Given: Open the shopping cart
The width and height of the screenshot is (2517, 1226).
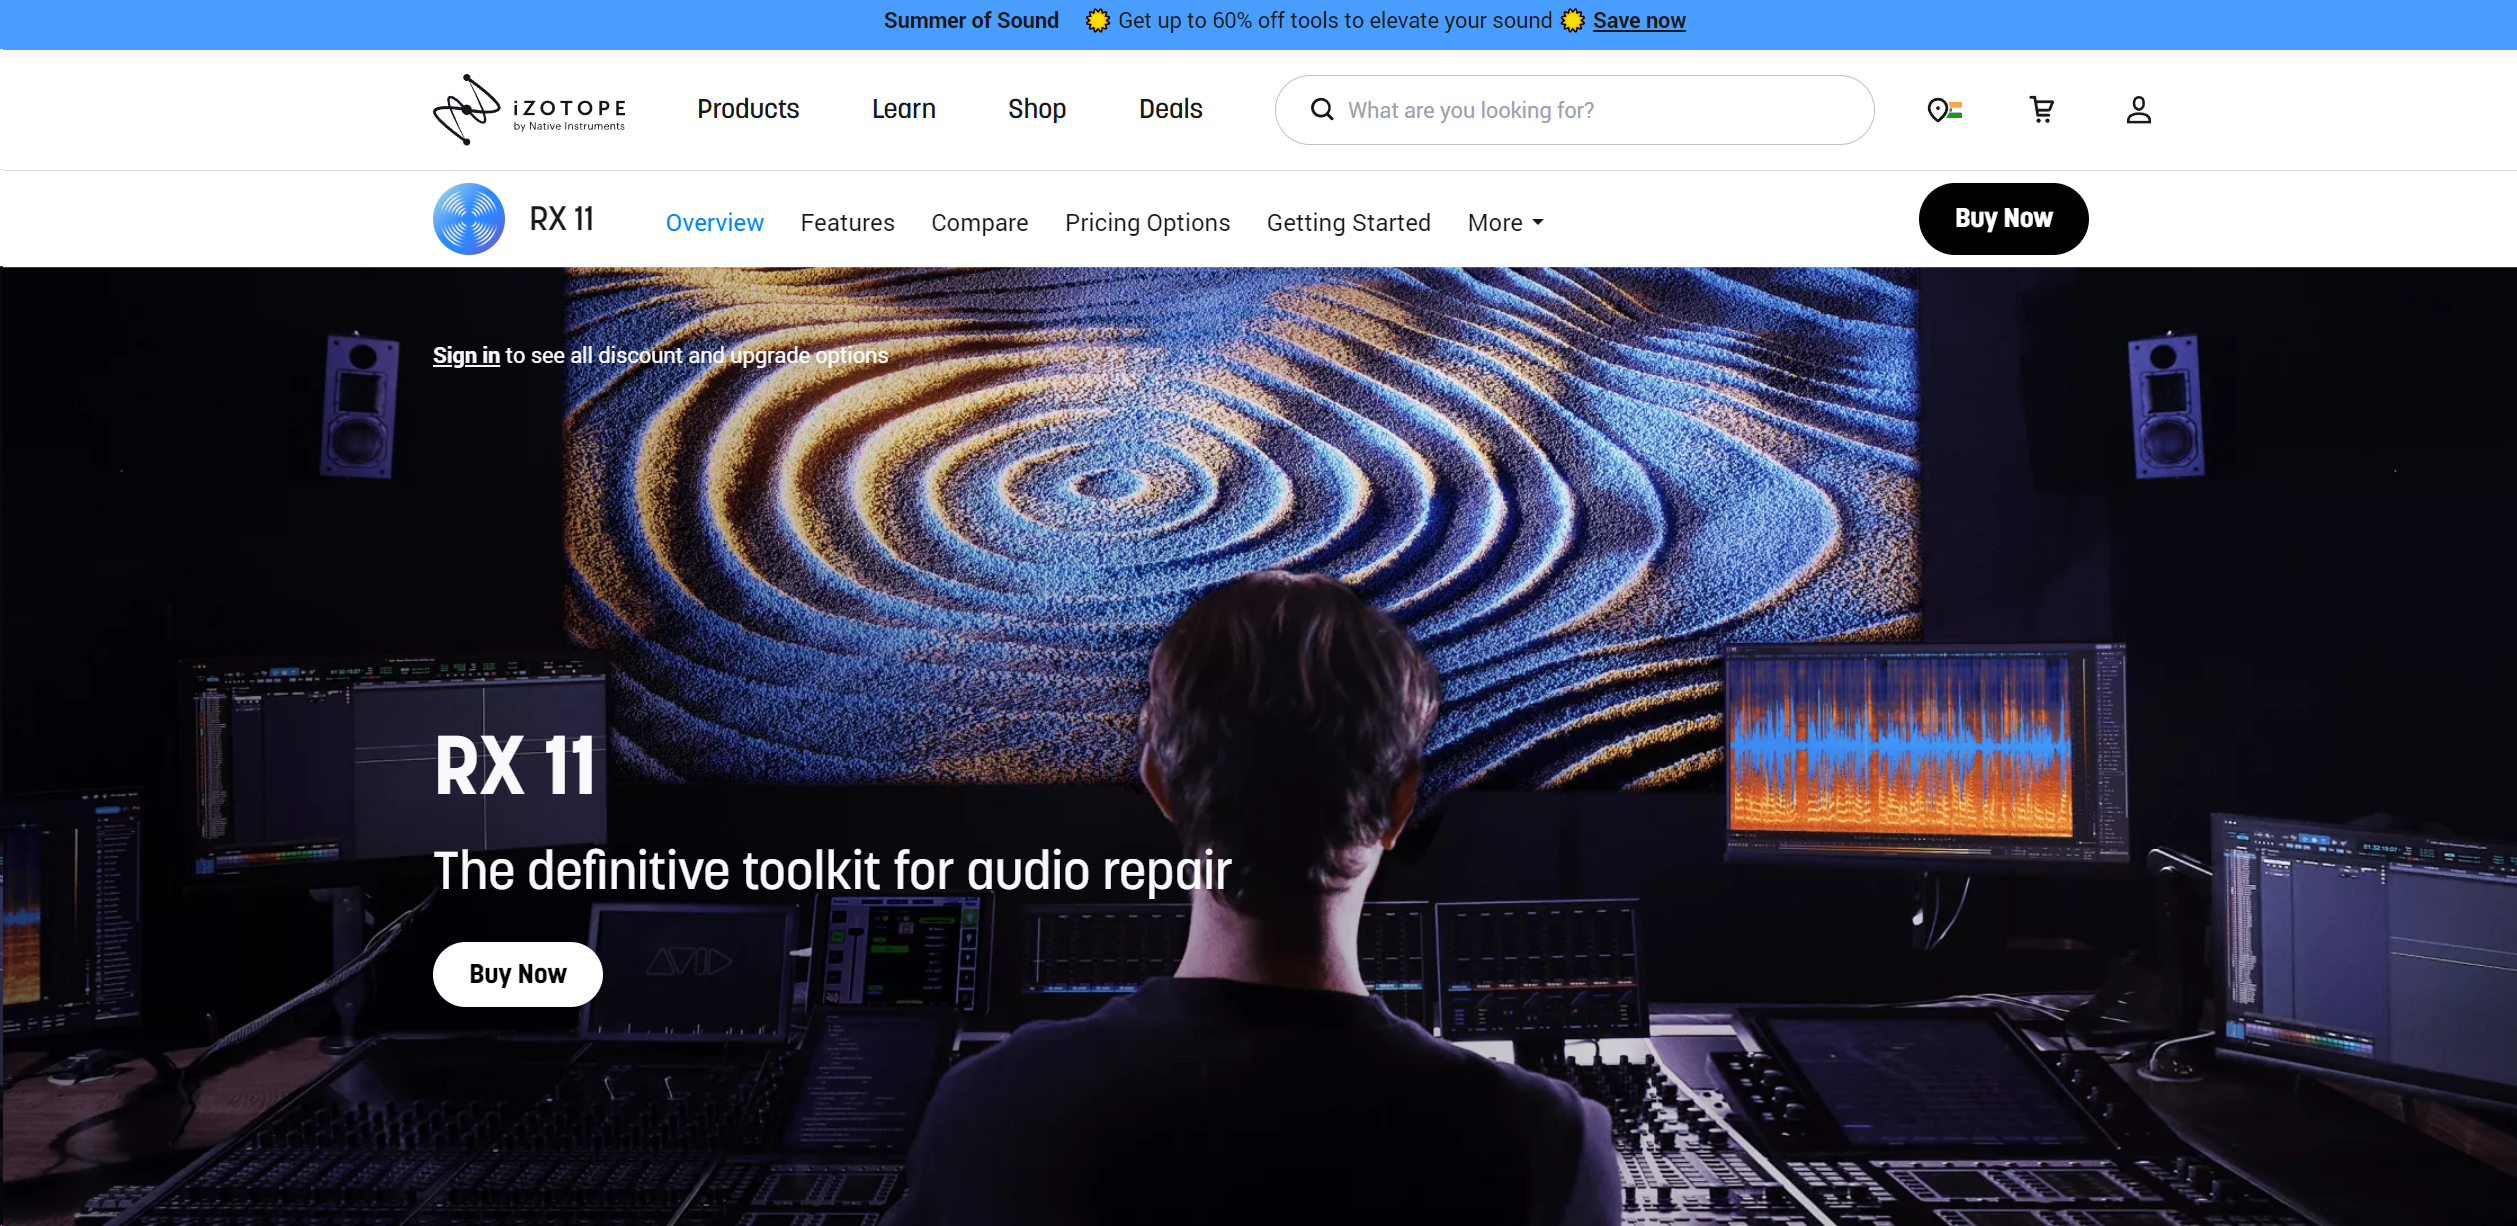Looking at the screenshot, I should [2042, 110].
